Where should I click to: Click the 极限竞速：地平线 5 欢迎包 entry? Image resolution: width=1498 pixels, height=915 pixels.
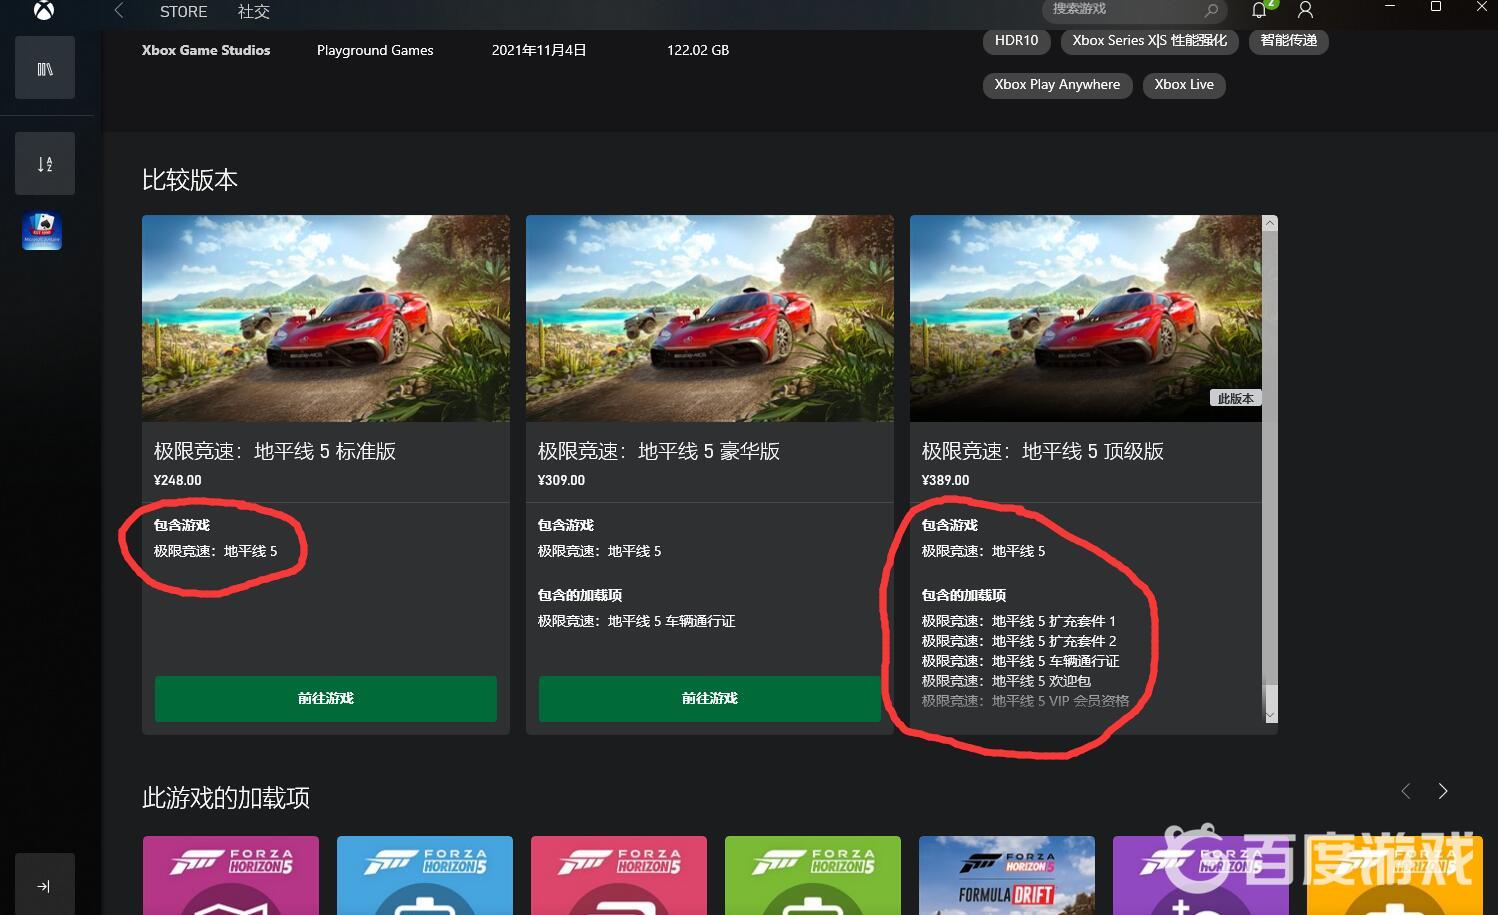click(1006, 681)
